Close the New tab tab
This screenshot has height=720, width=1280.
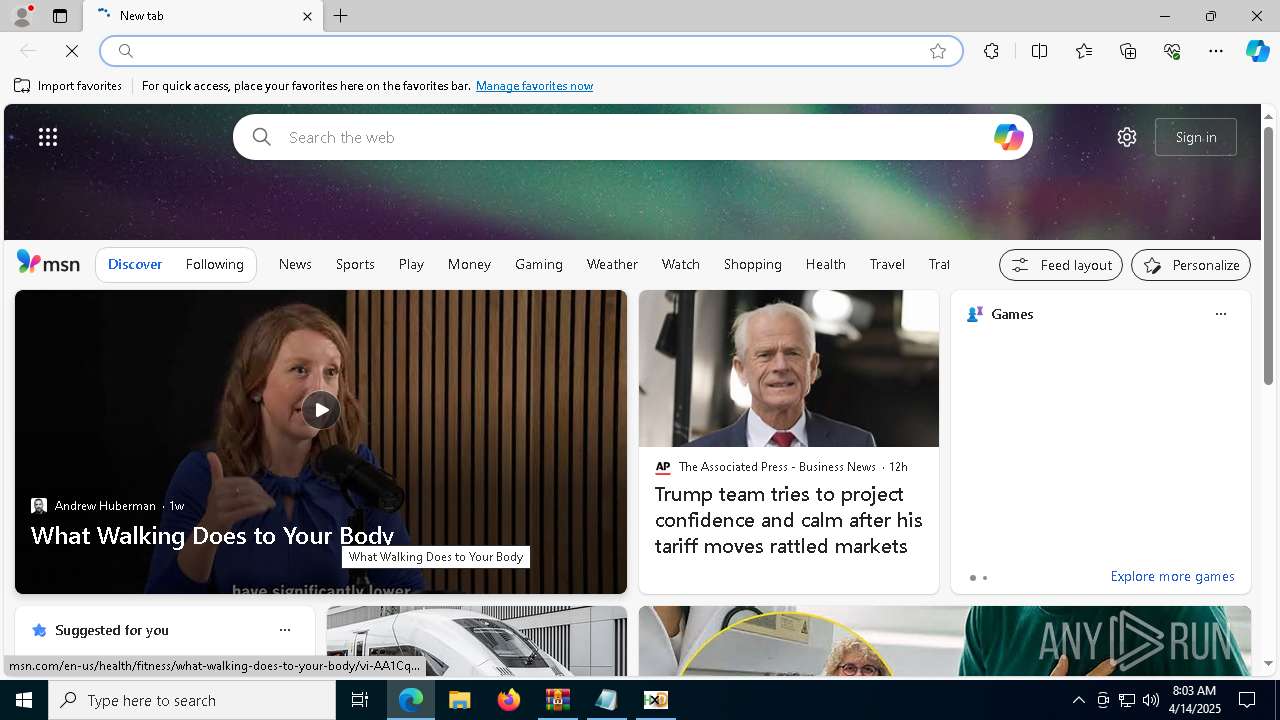307,16
